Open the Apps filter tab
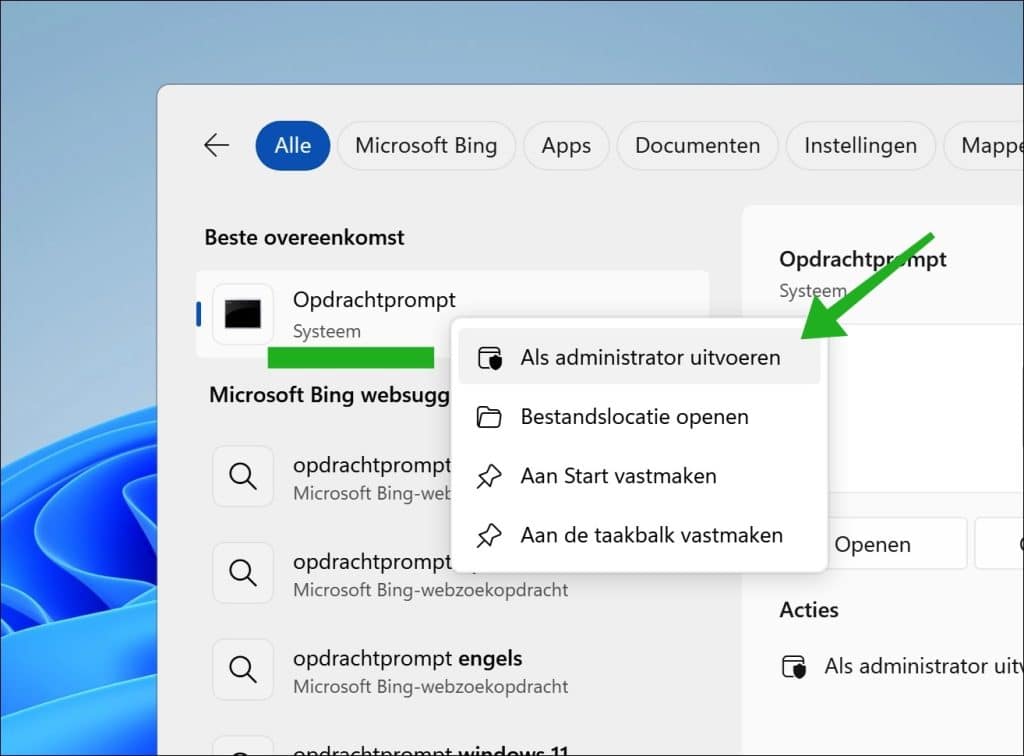The width and height of the screenshot is (1024, 756). [566, 145]
